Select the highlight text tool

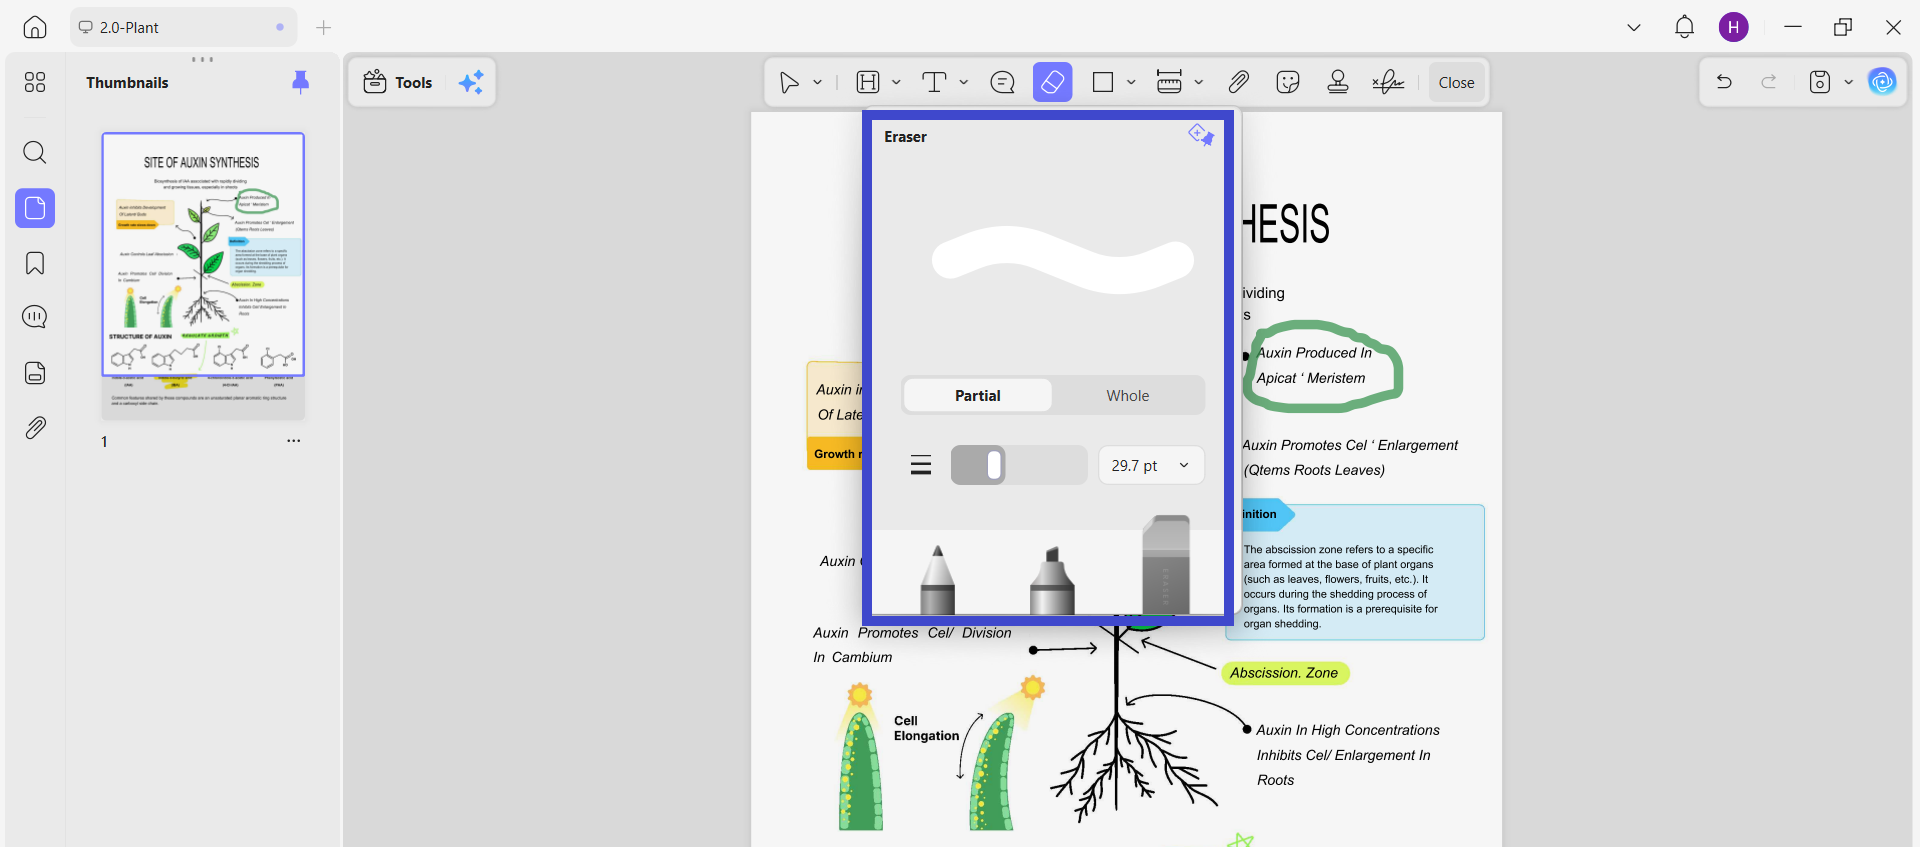click(868, 82)
